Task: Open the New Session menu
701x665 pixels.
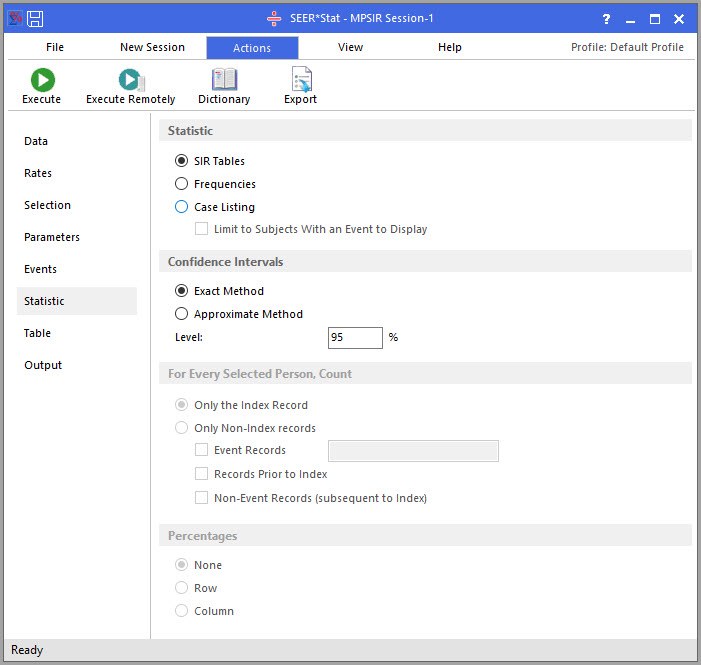Action: (x=152, y=47)
